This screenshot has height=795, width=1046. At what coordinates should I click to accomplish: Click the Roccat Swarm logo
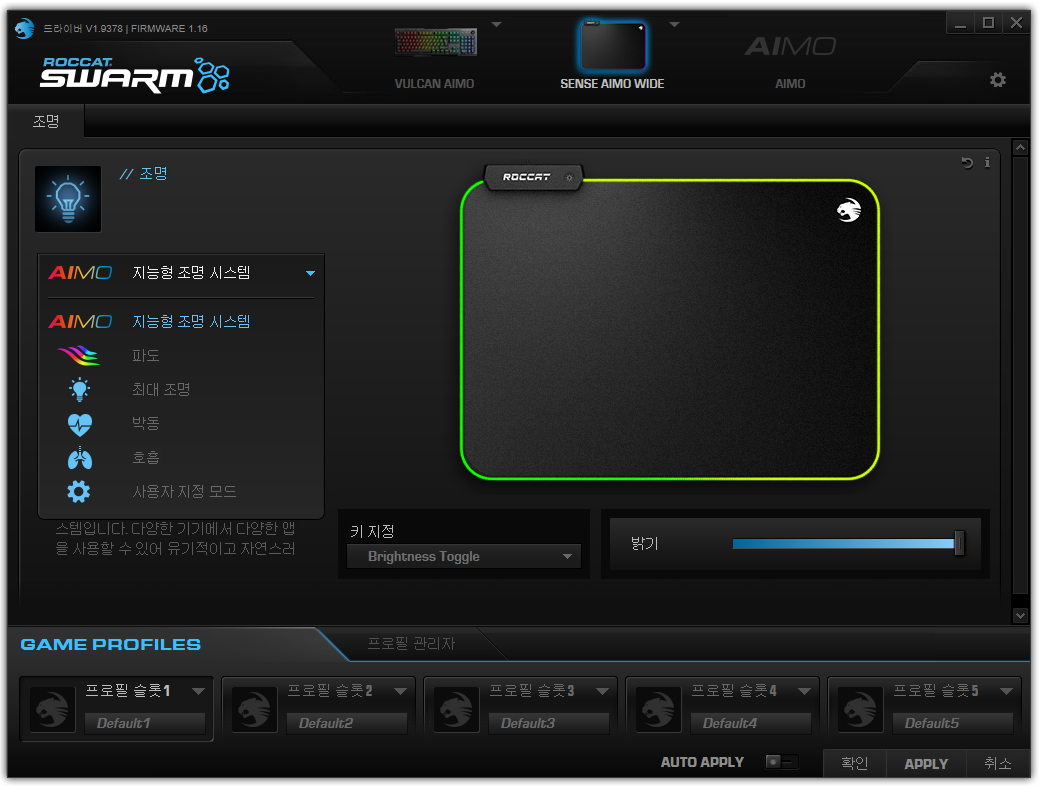point(135,75)
